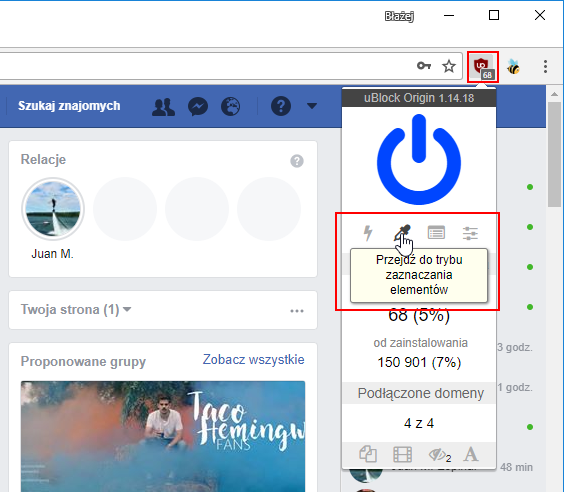564x492 pixels.
Task: Open Twoja strona options ellipsis
Action: pos(297,311)
